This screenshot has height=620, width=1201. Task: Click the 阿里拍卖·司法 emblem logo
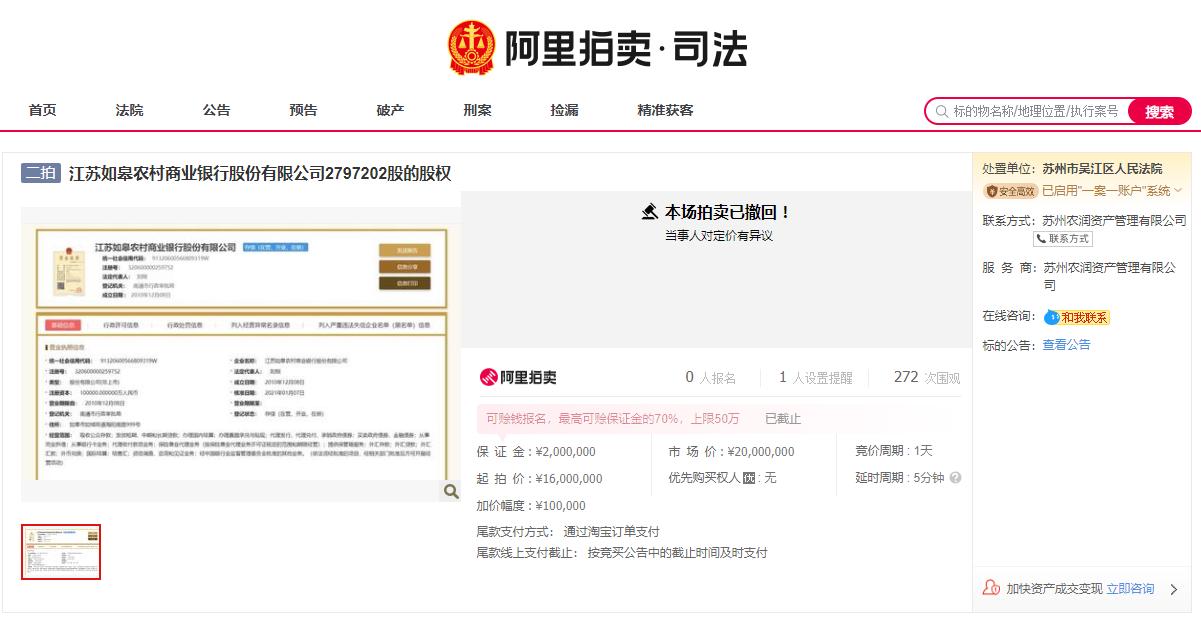[x=470, y=48]
